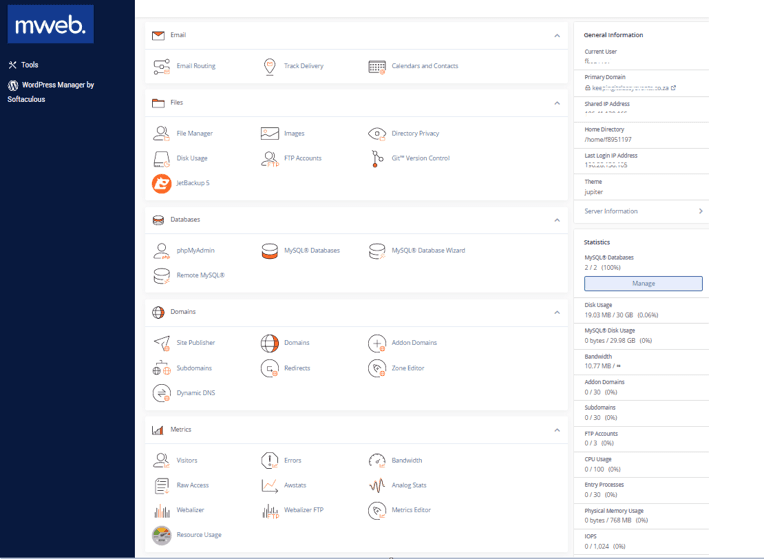Open the Git Version Control icon
764x559 pixels.
point(377,158)
